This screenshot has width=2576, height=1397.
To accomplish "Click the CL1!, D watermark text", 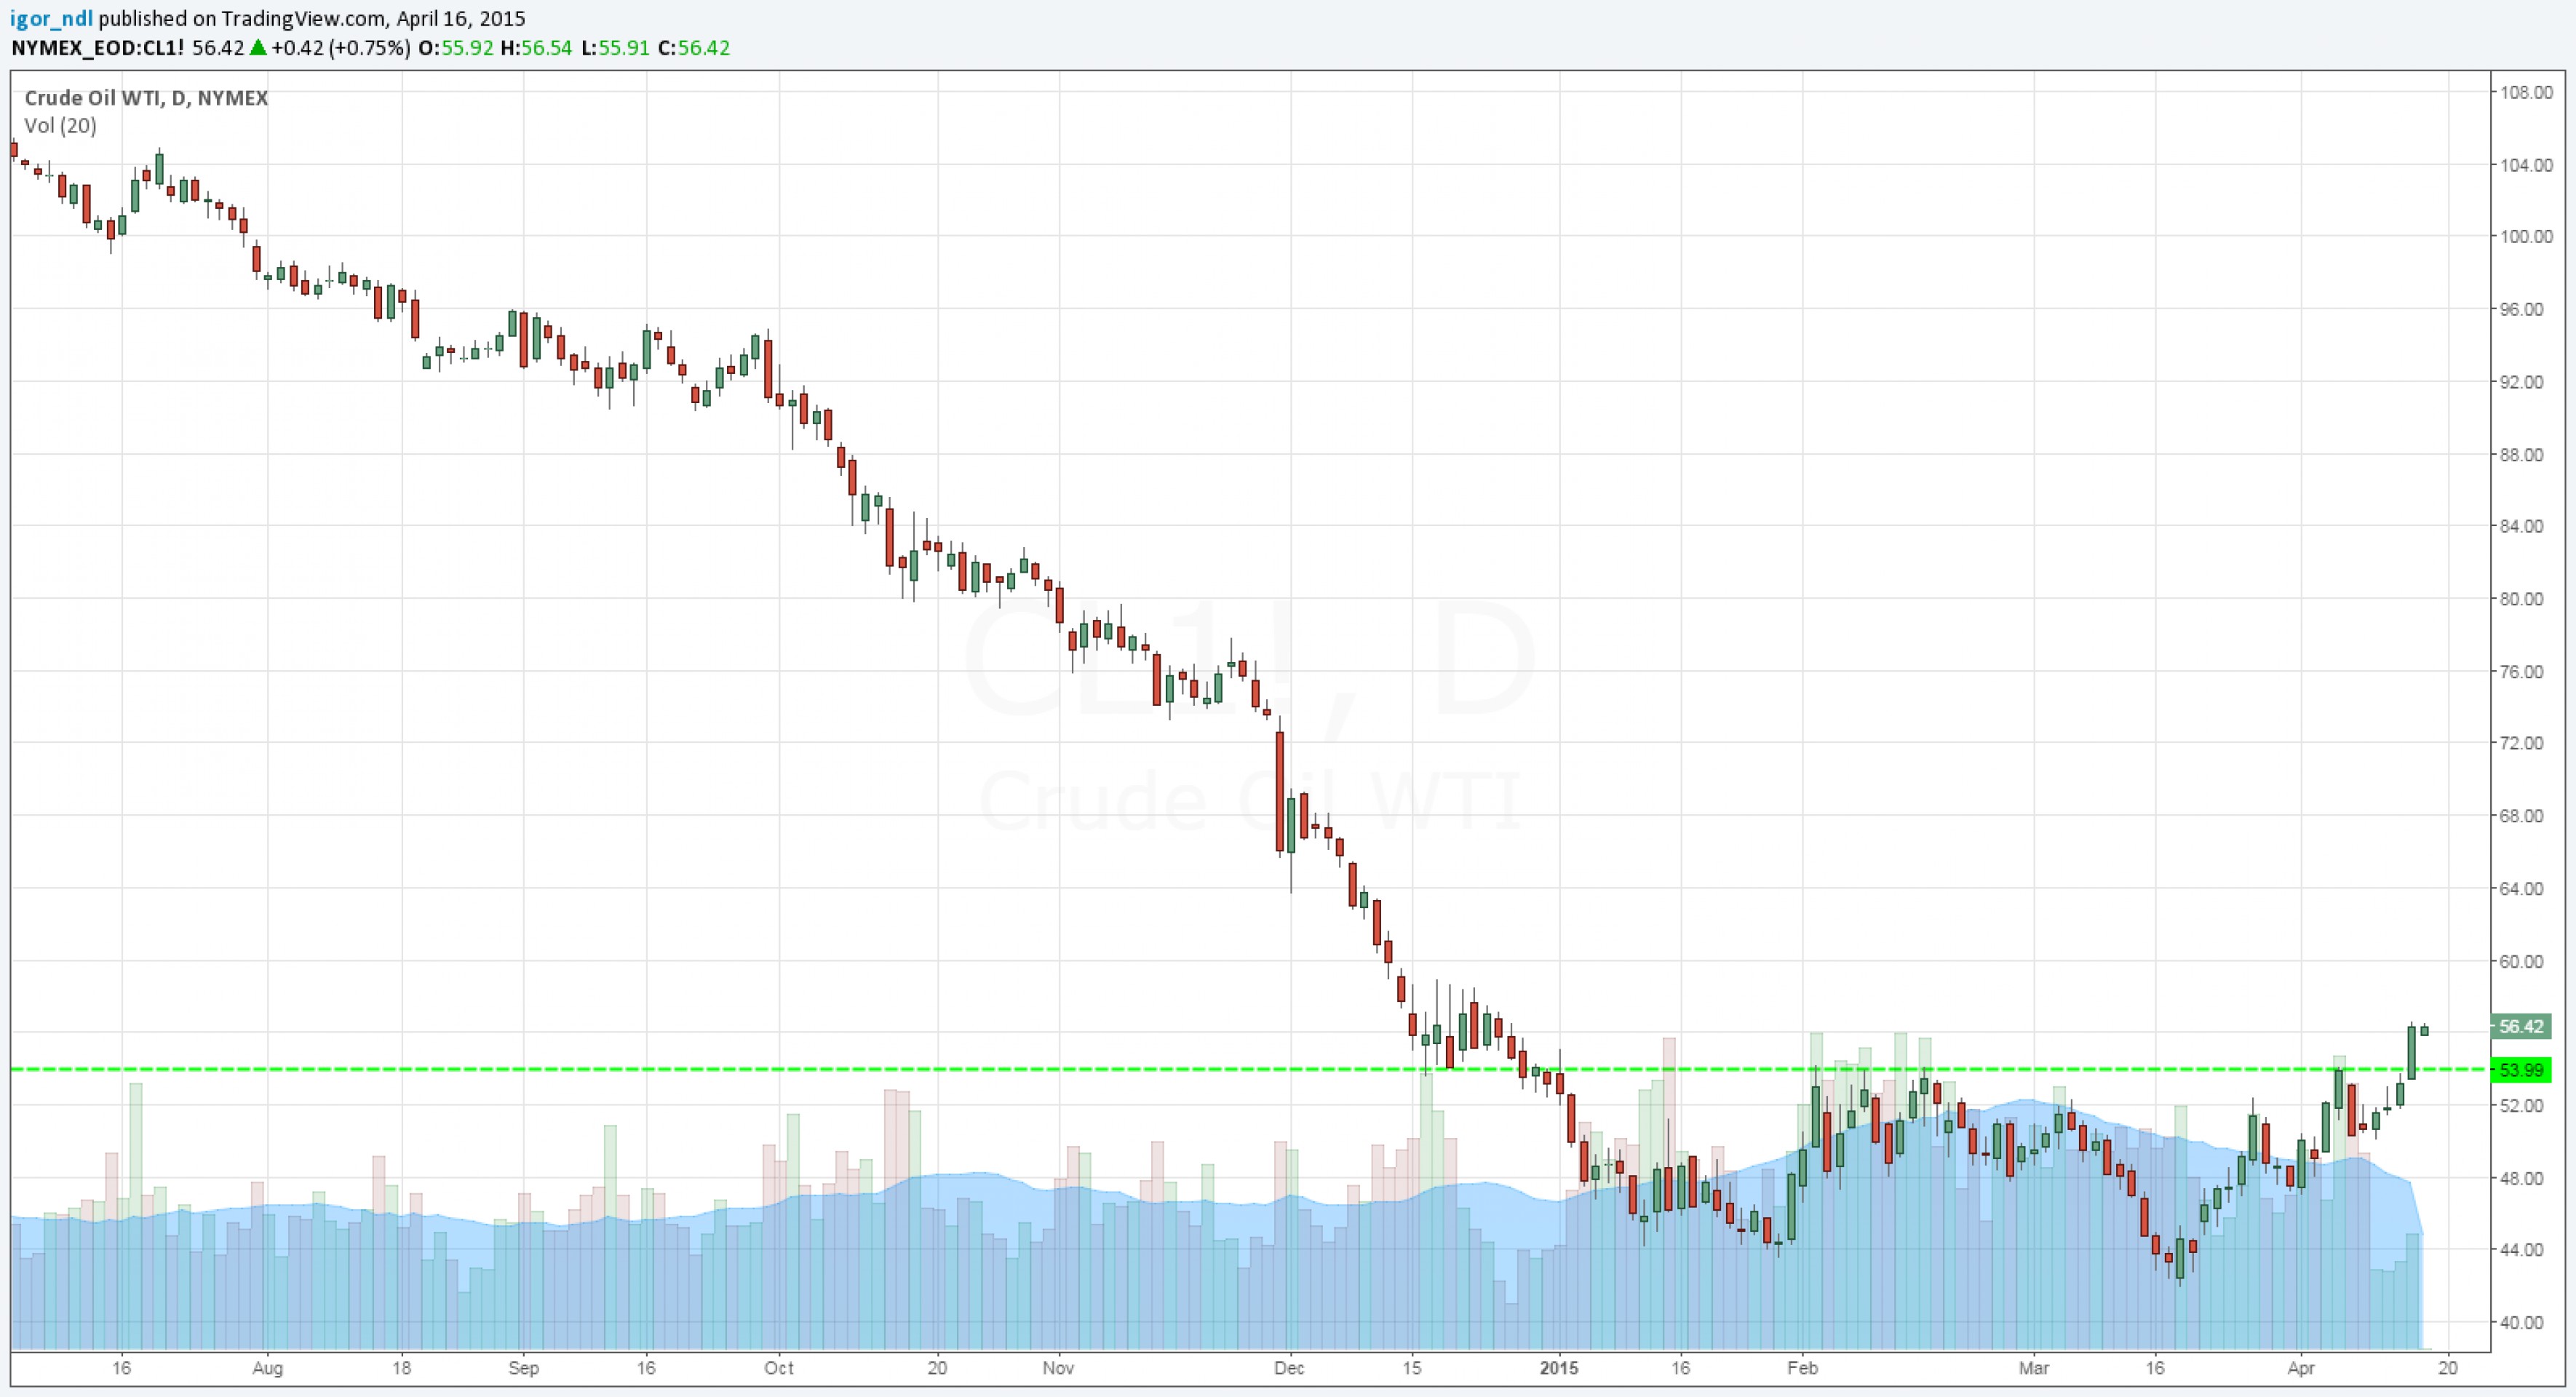I will click(1249, 658).
